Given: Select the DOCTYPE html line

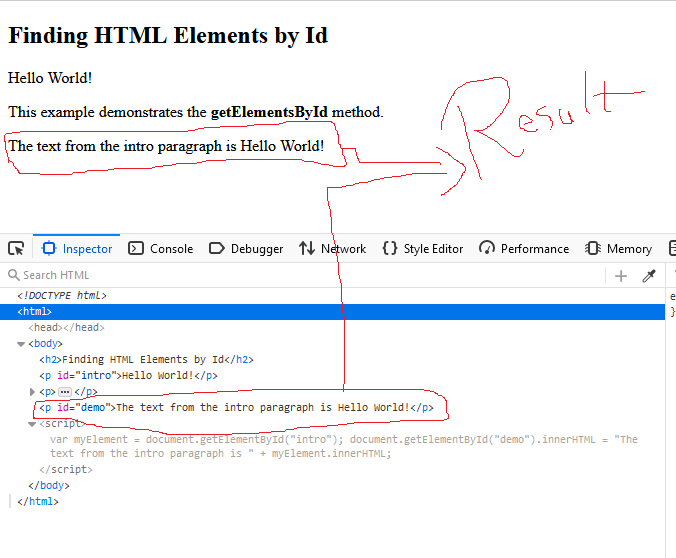Looking at the screenshot, I should point(62,295).
